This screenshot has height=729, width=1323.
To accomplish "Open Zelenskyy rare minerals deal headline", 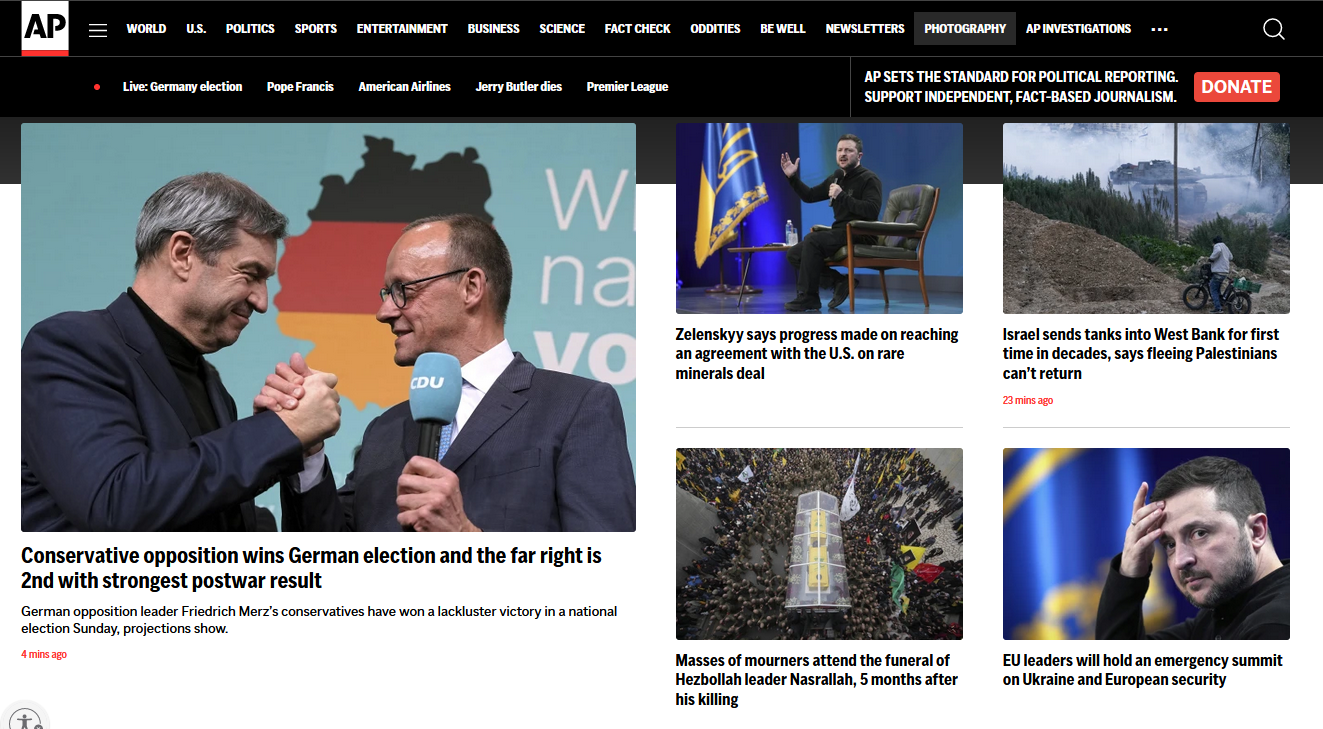I will 817,354.
